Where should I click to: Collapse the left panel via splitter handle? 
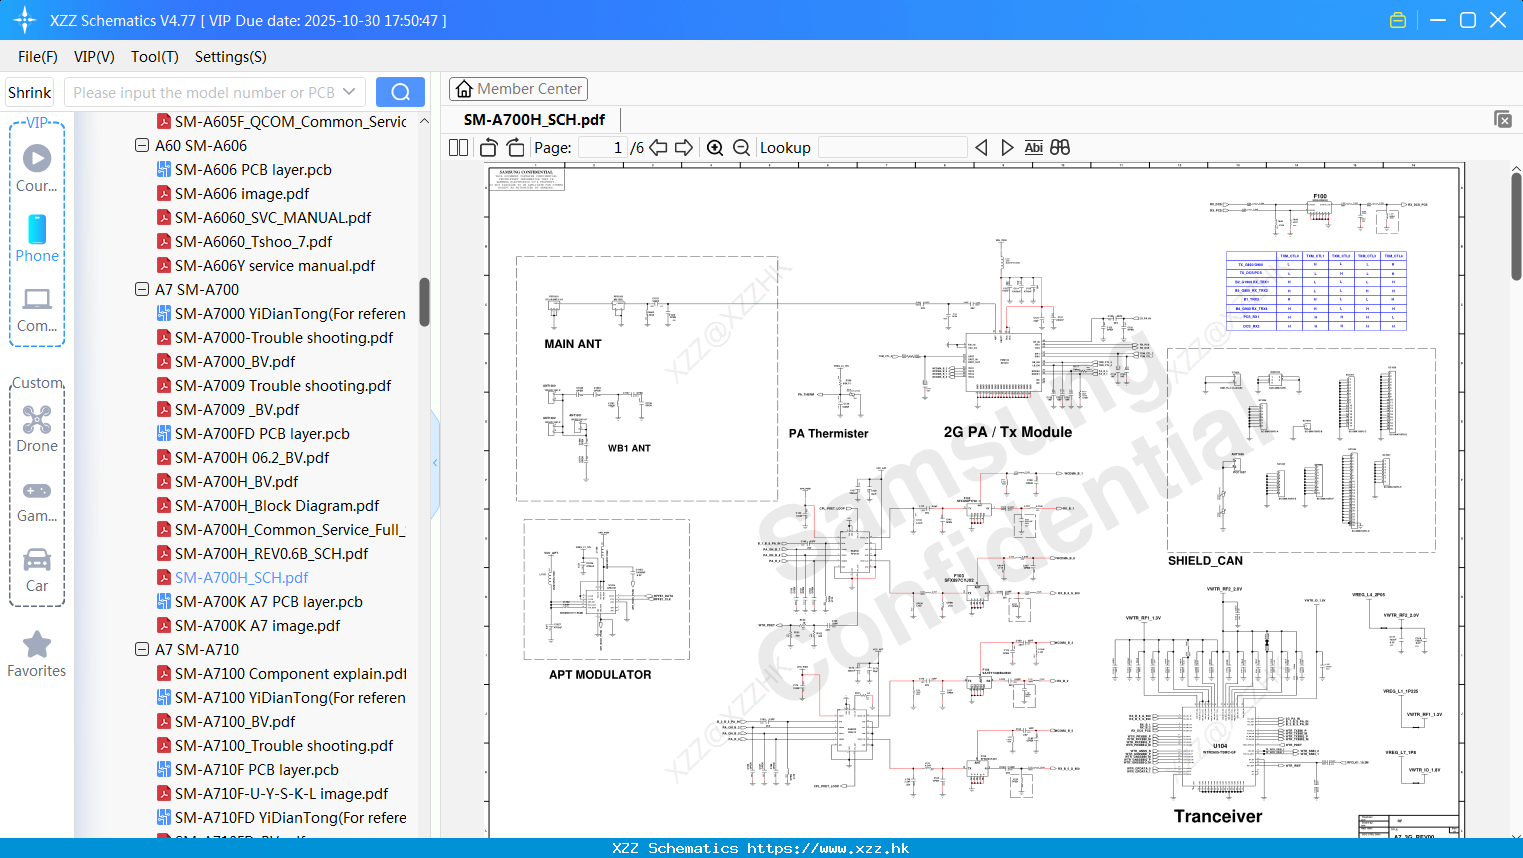tap(435, 463)
